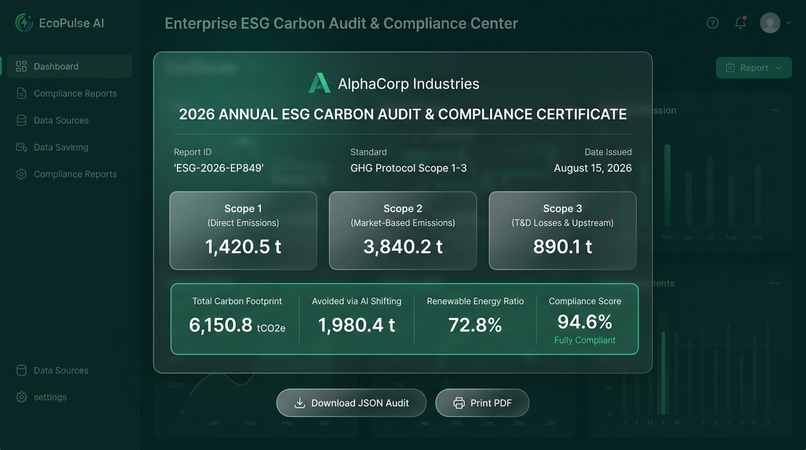Click the Print PDF button

(x=482, y=403)
